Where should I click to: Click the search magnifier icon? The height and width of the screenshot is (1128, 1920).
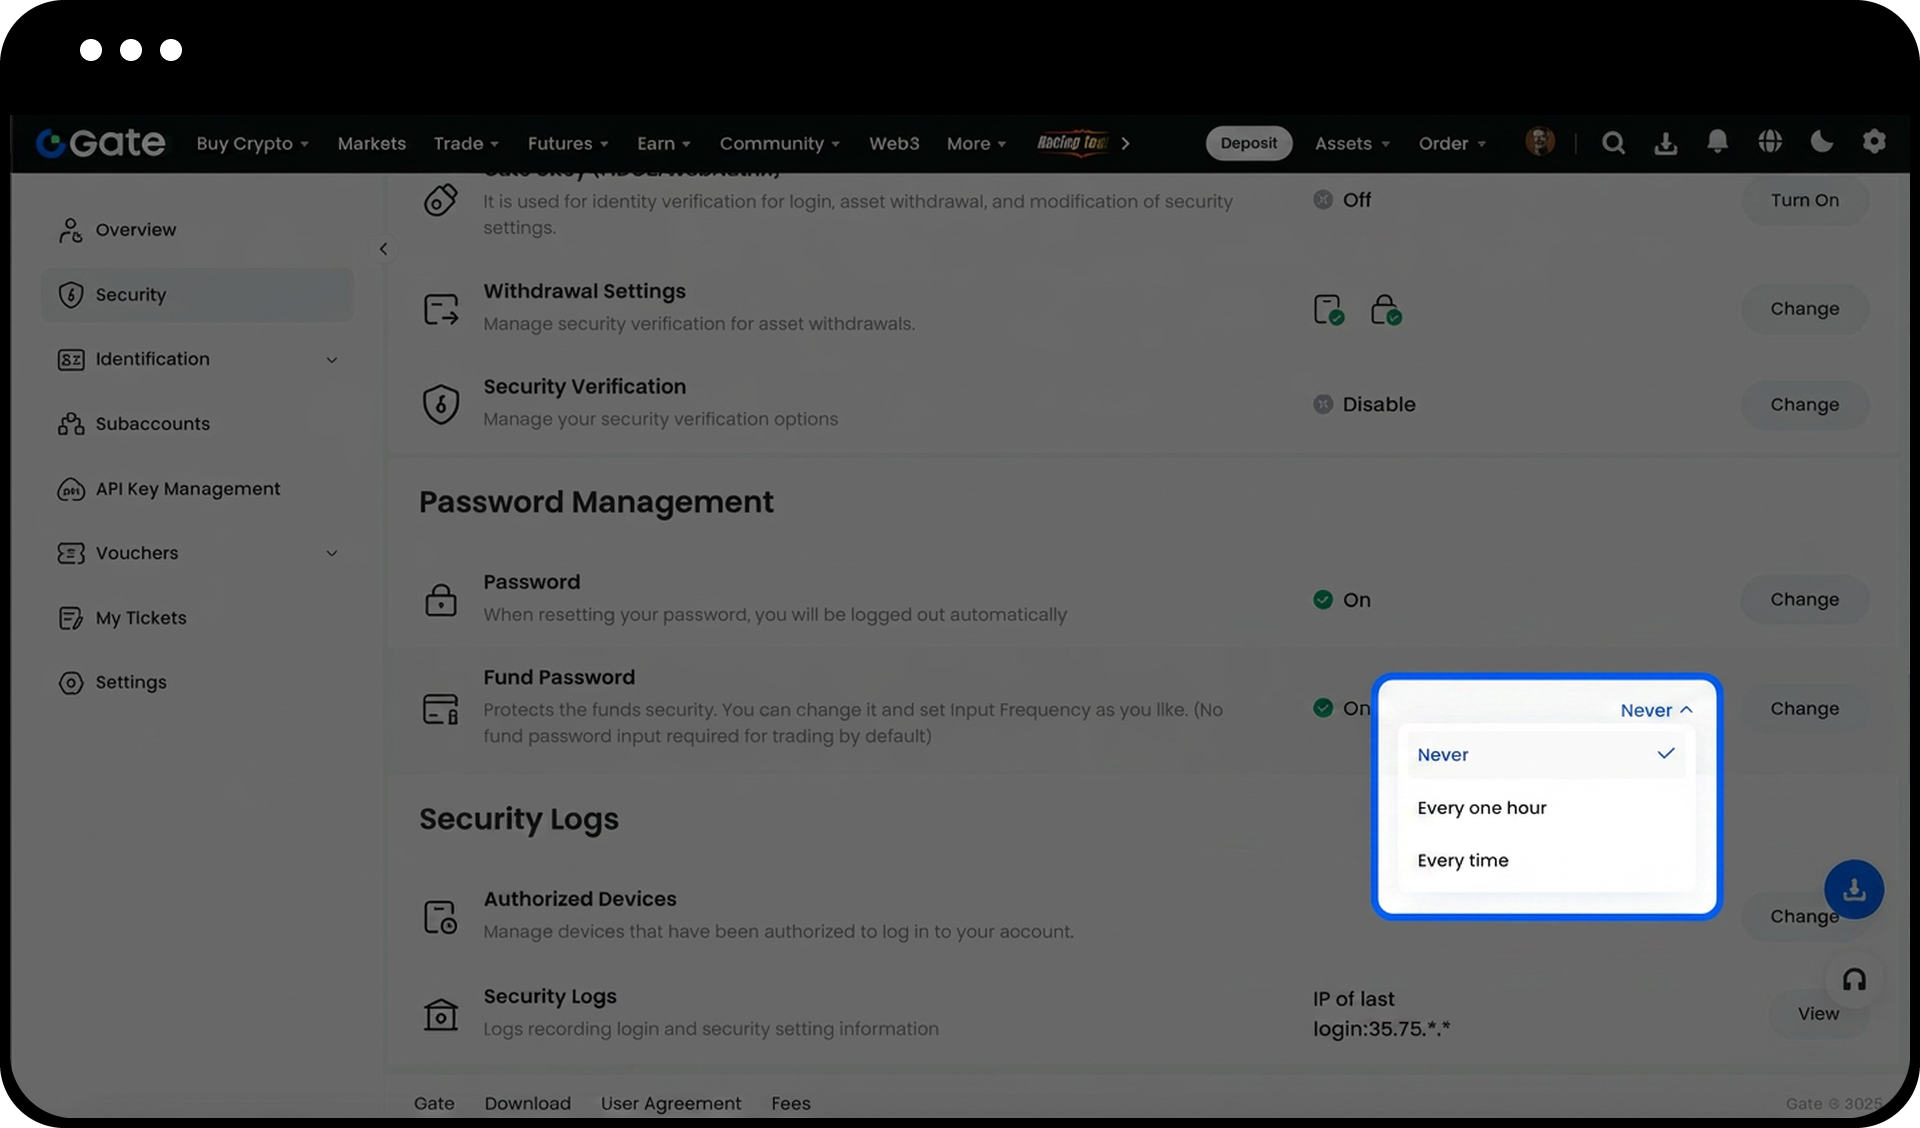1613,143
